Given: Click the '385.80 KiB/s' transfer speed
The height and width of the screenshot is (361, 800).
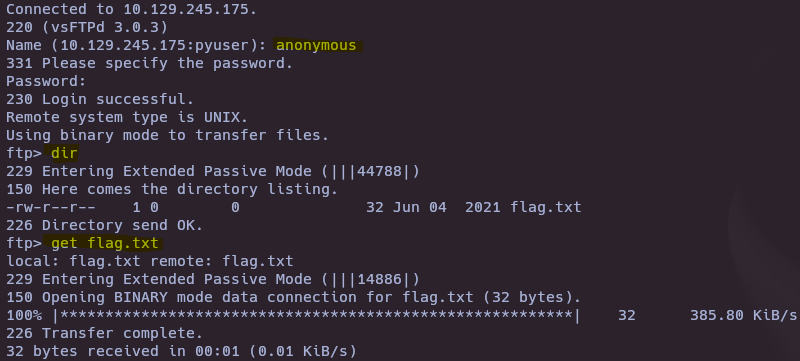Looking at the screenshot, I should 743,316.
